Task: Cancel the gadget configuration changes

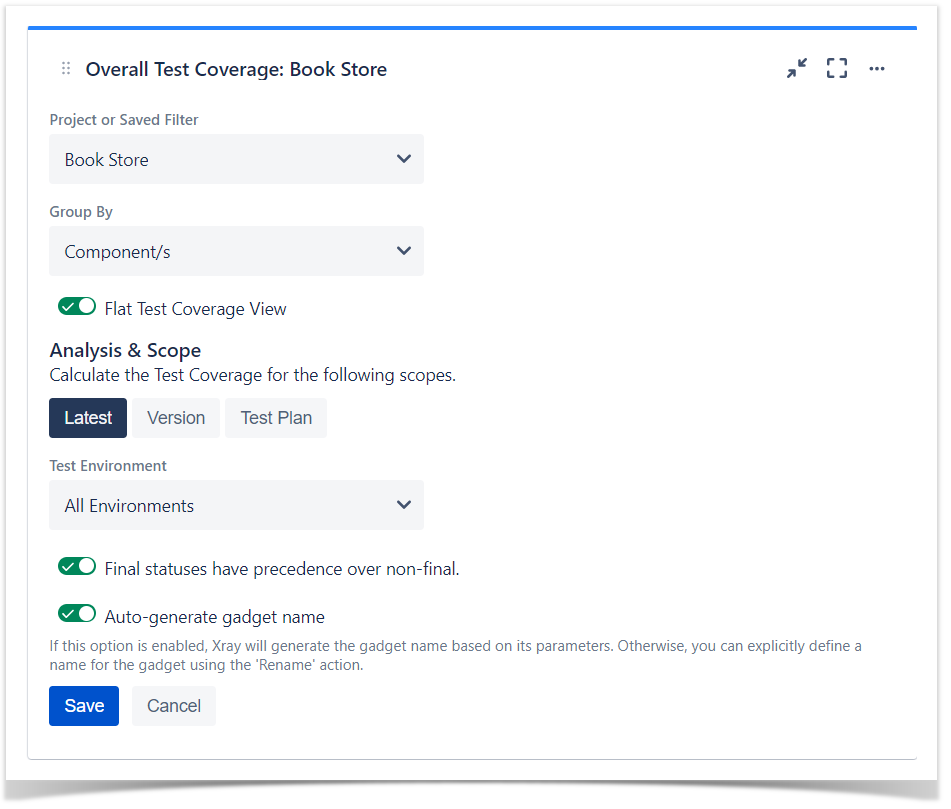Action: click(174, 706)
